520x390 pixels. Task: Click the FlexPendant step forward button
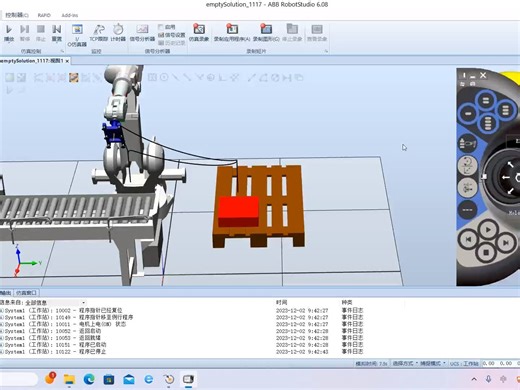506,242
